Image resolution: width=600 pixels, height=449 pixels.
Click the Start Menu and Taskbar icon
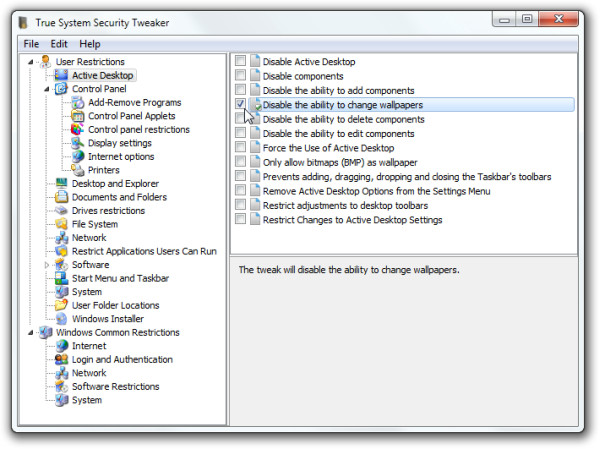pyautogui.click(x=61, y=278)
